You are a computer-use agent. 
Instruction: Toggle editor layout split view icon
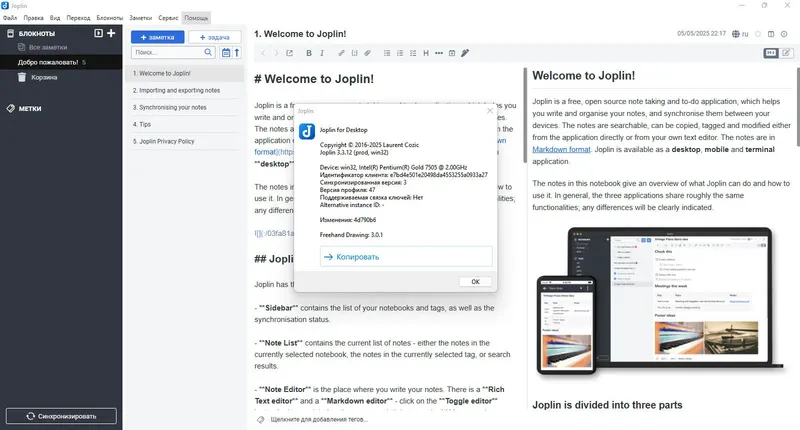coord(771,34)
